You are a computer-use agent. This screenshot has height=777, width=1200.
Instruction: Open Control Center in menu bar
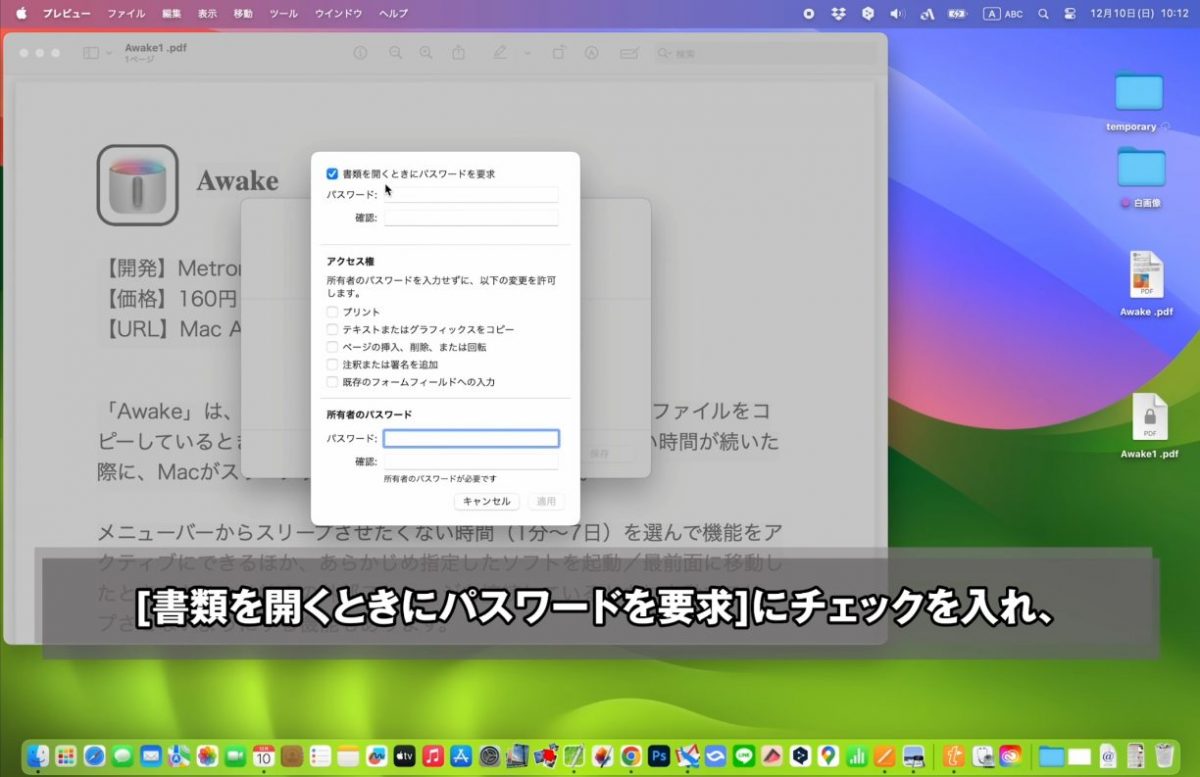click(x=1071, y=14)
